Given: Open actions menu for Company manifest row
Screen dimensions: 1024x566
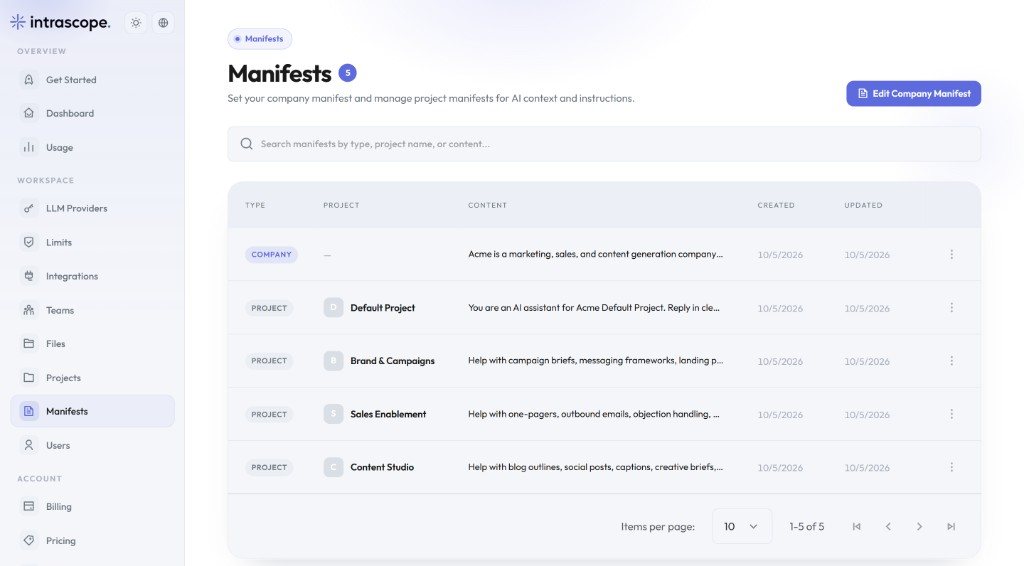Looking at the screenshot, I should click(x=952, y=254).
